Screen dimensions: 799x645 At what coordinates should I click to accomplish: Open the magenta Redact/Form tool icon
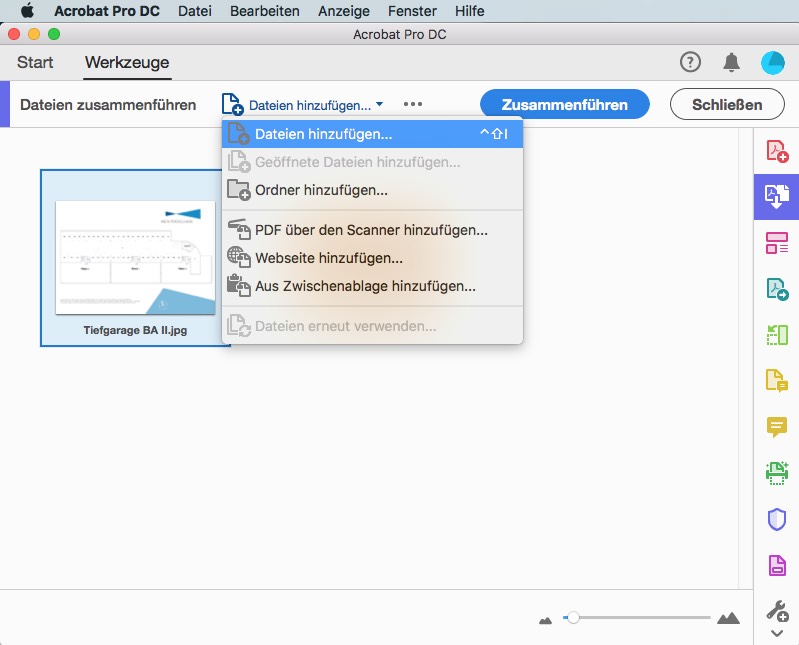coord(777,566)
